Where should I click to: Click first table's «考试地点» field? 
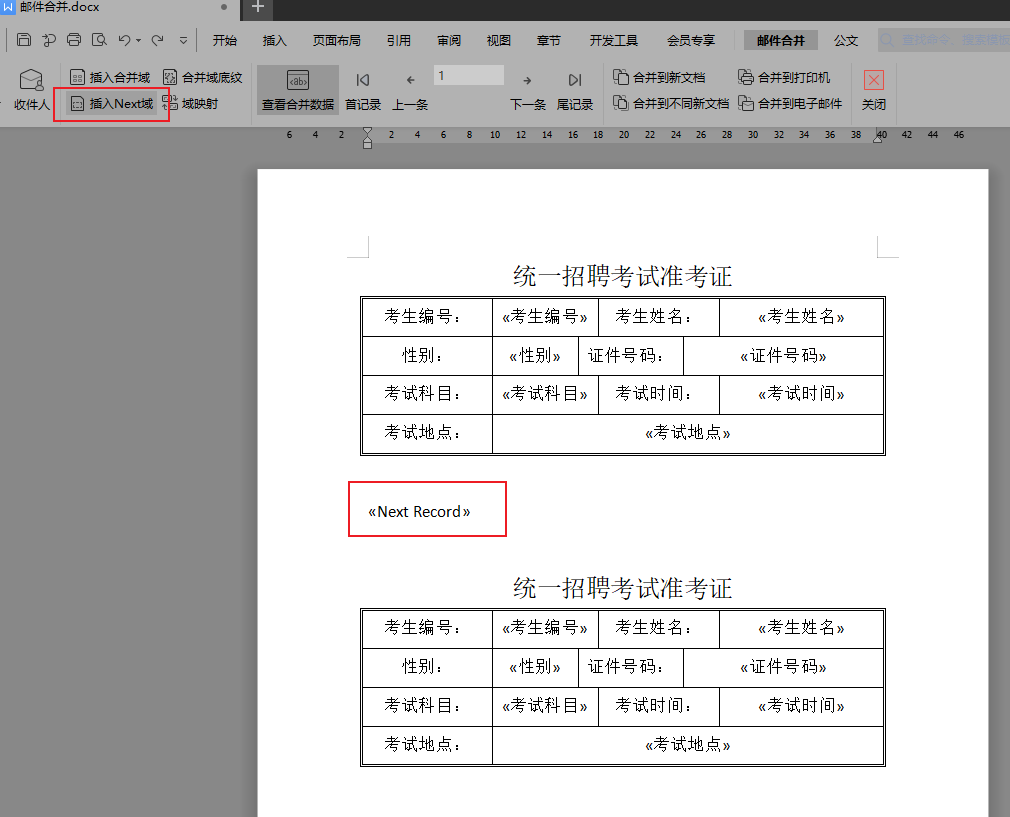point(687,432)
